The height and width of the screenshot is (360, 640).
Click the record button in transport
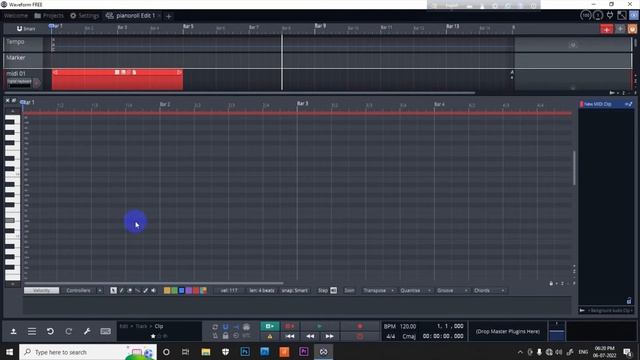click(360, 326)
